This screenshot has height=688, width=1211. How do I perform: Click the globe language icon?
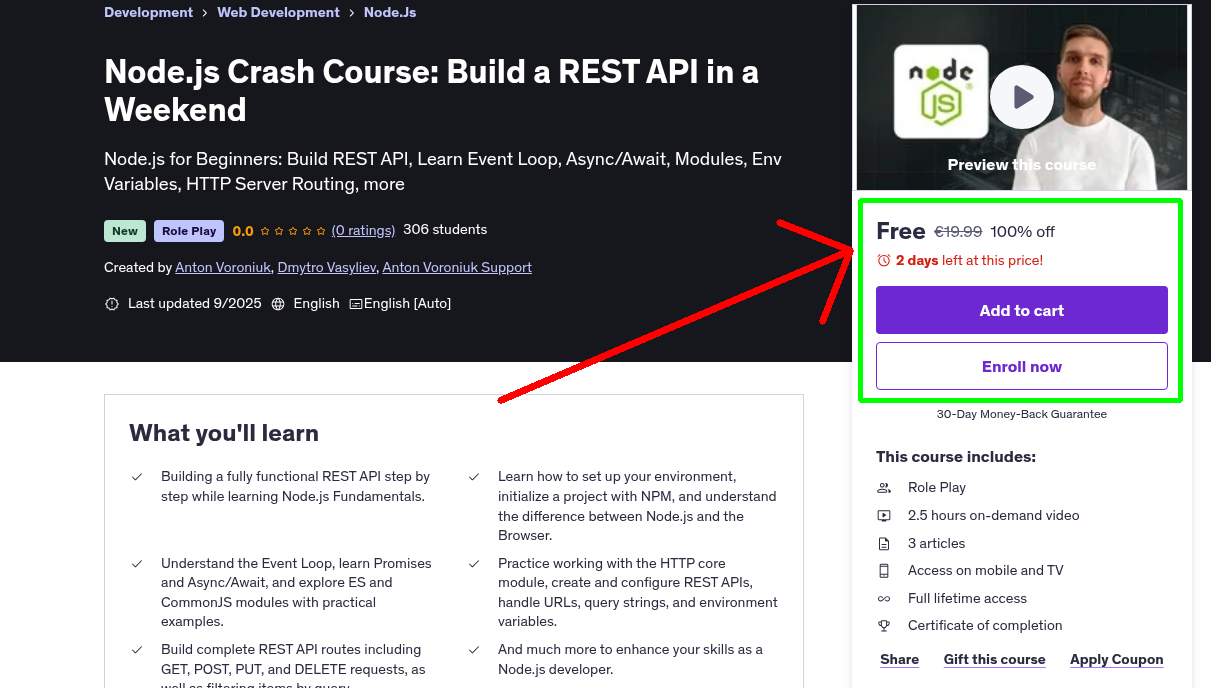pyautogui.click(x=278, y=304)
